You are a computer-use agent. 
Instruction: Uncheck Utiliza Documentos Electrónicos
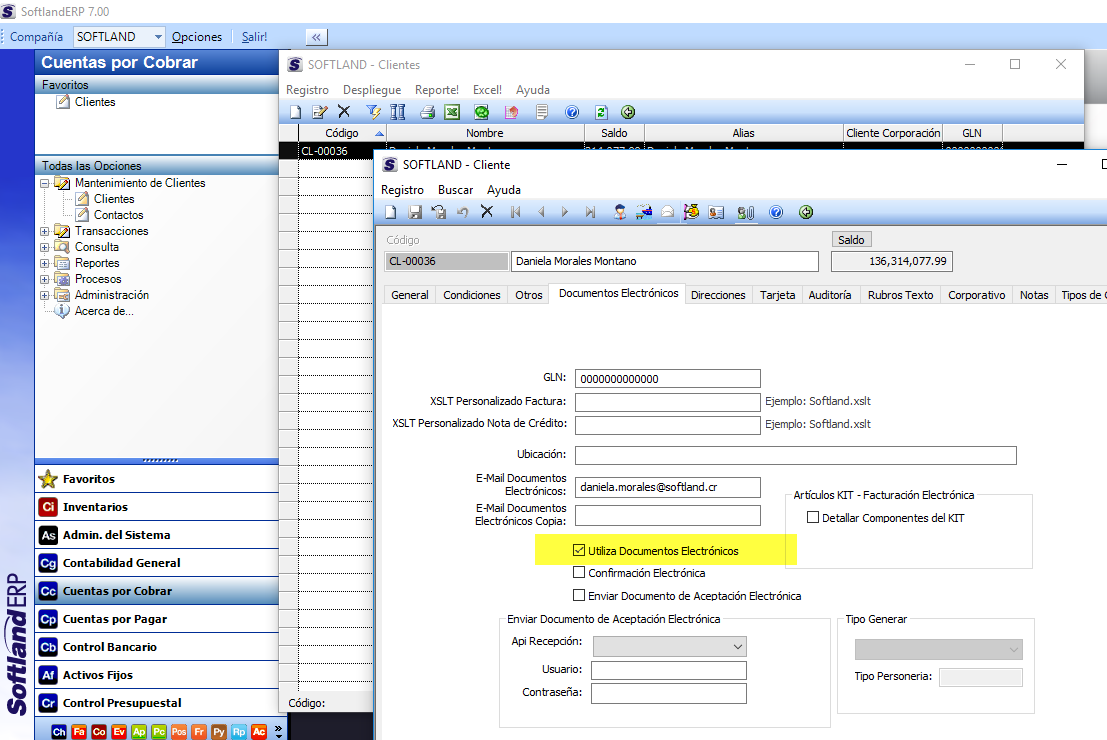(579, 550)
